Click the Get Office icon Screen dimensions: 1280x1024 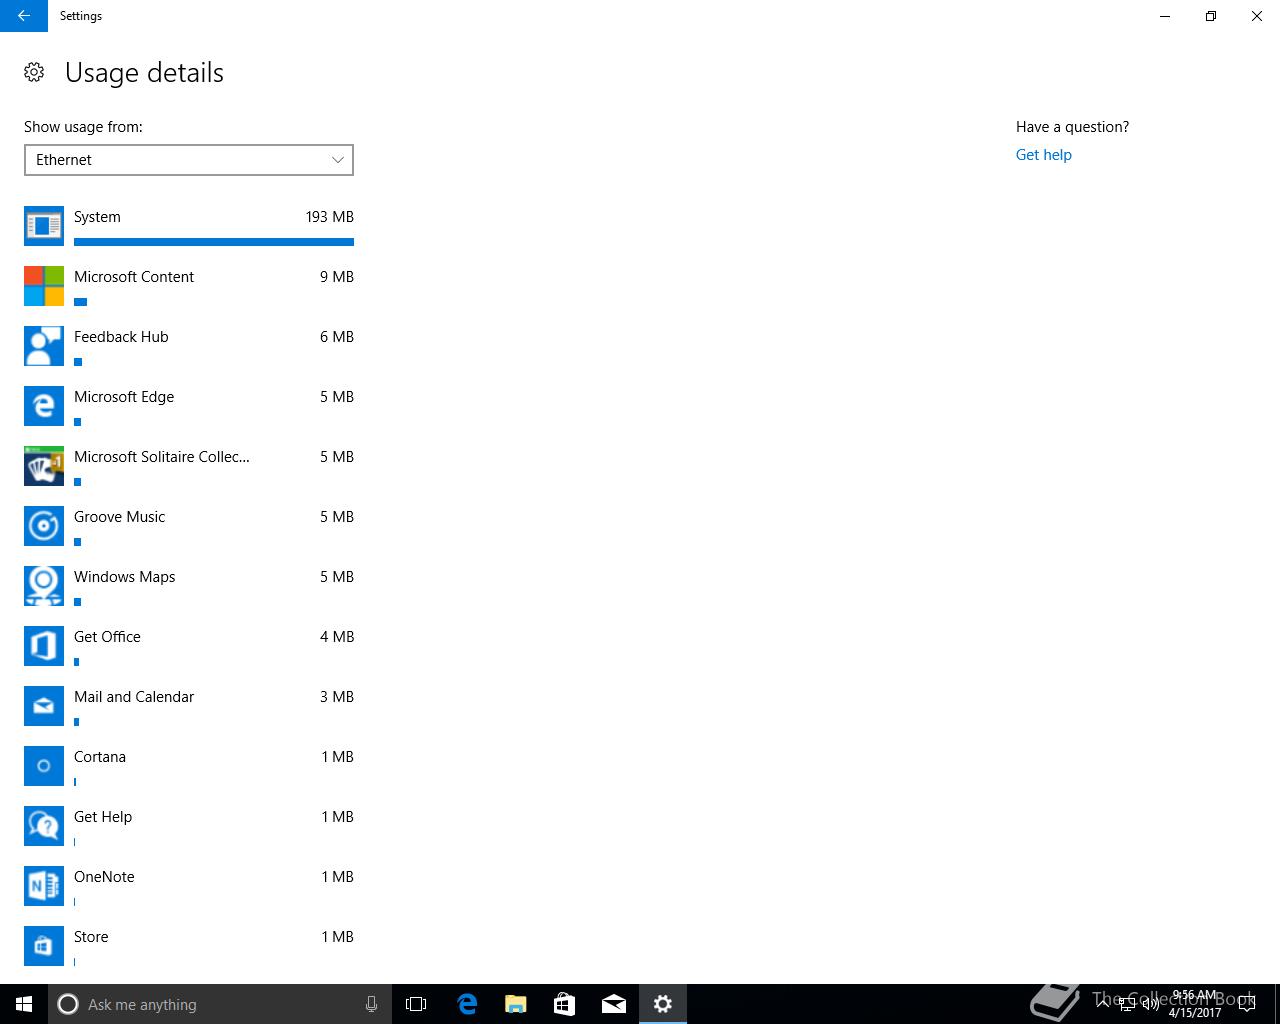pyautogui.click(x=44, y=646)
